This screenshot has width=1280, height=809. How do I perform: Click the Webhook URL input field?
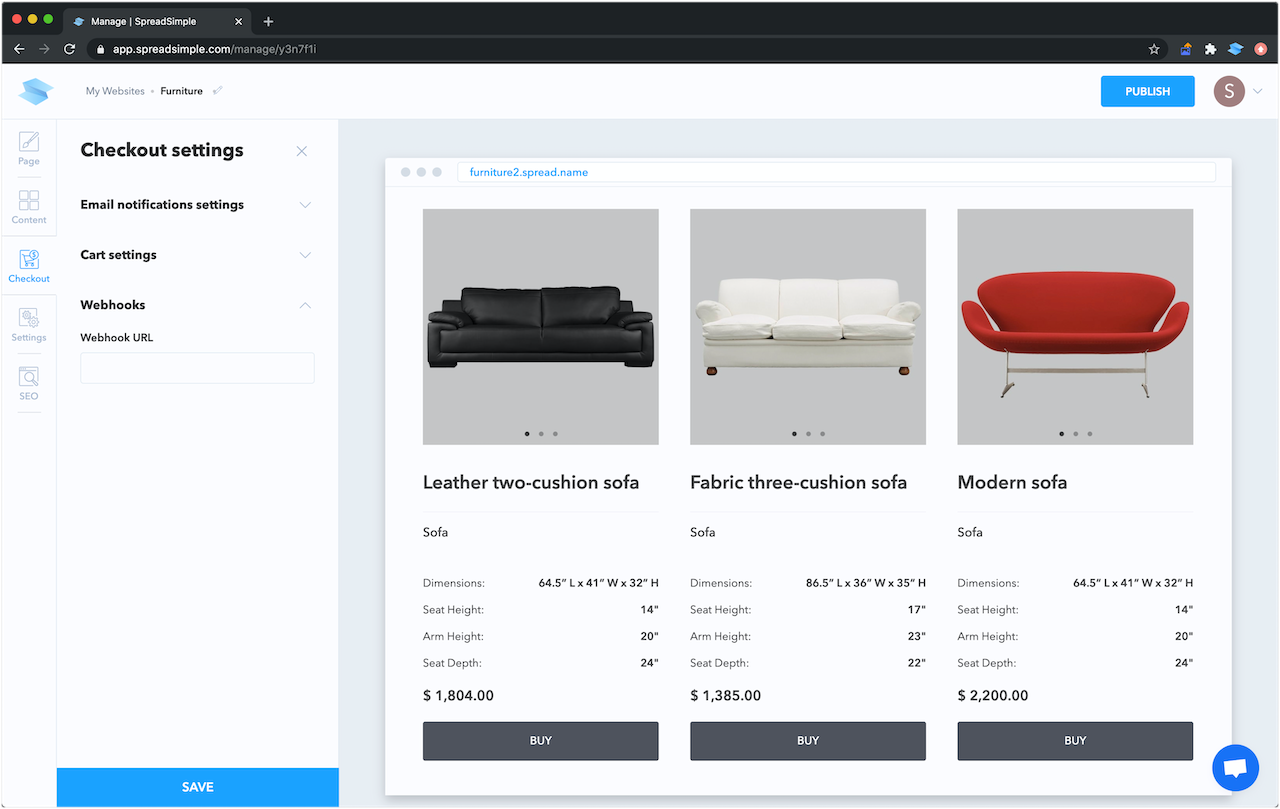(x=197, y=368)
